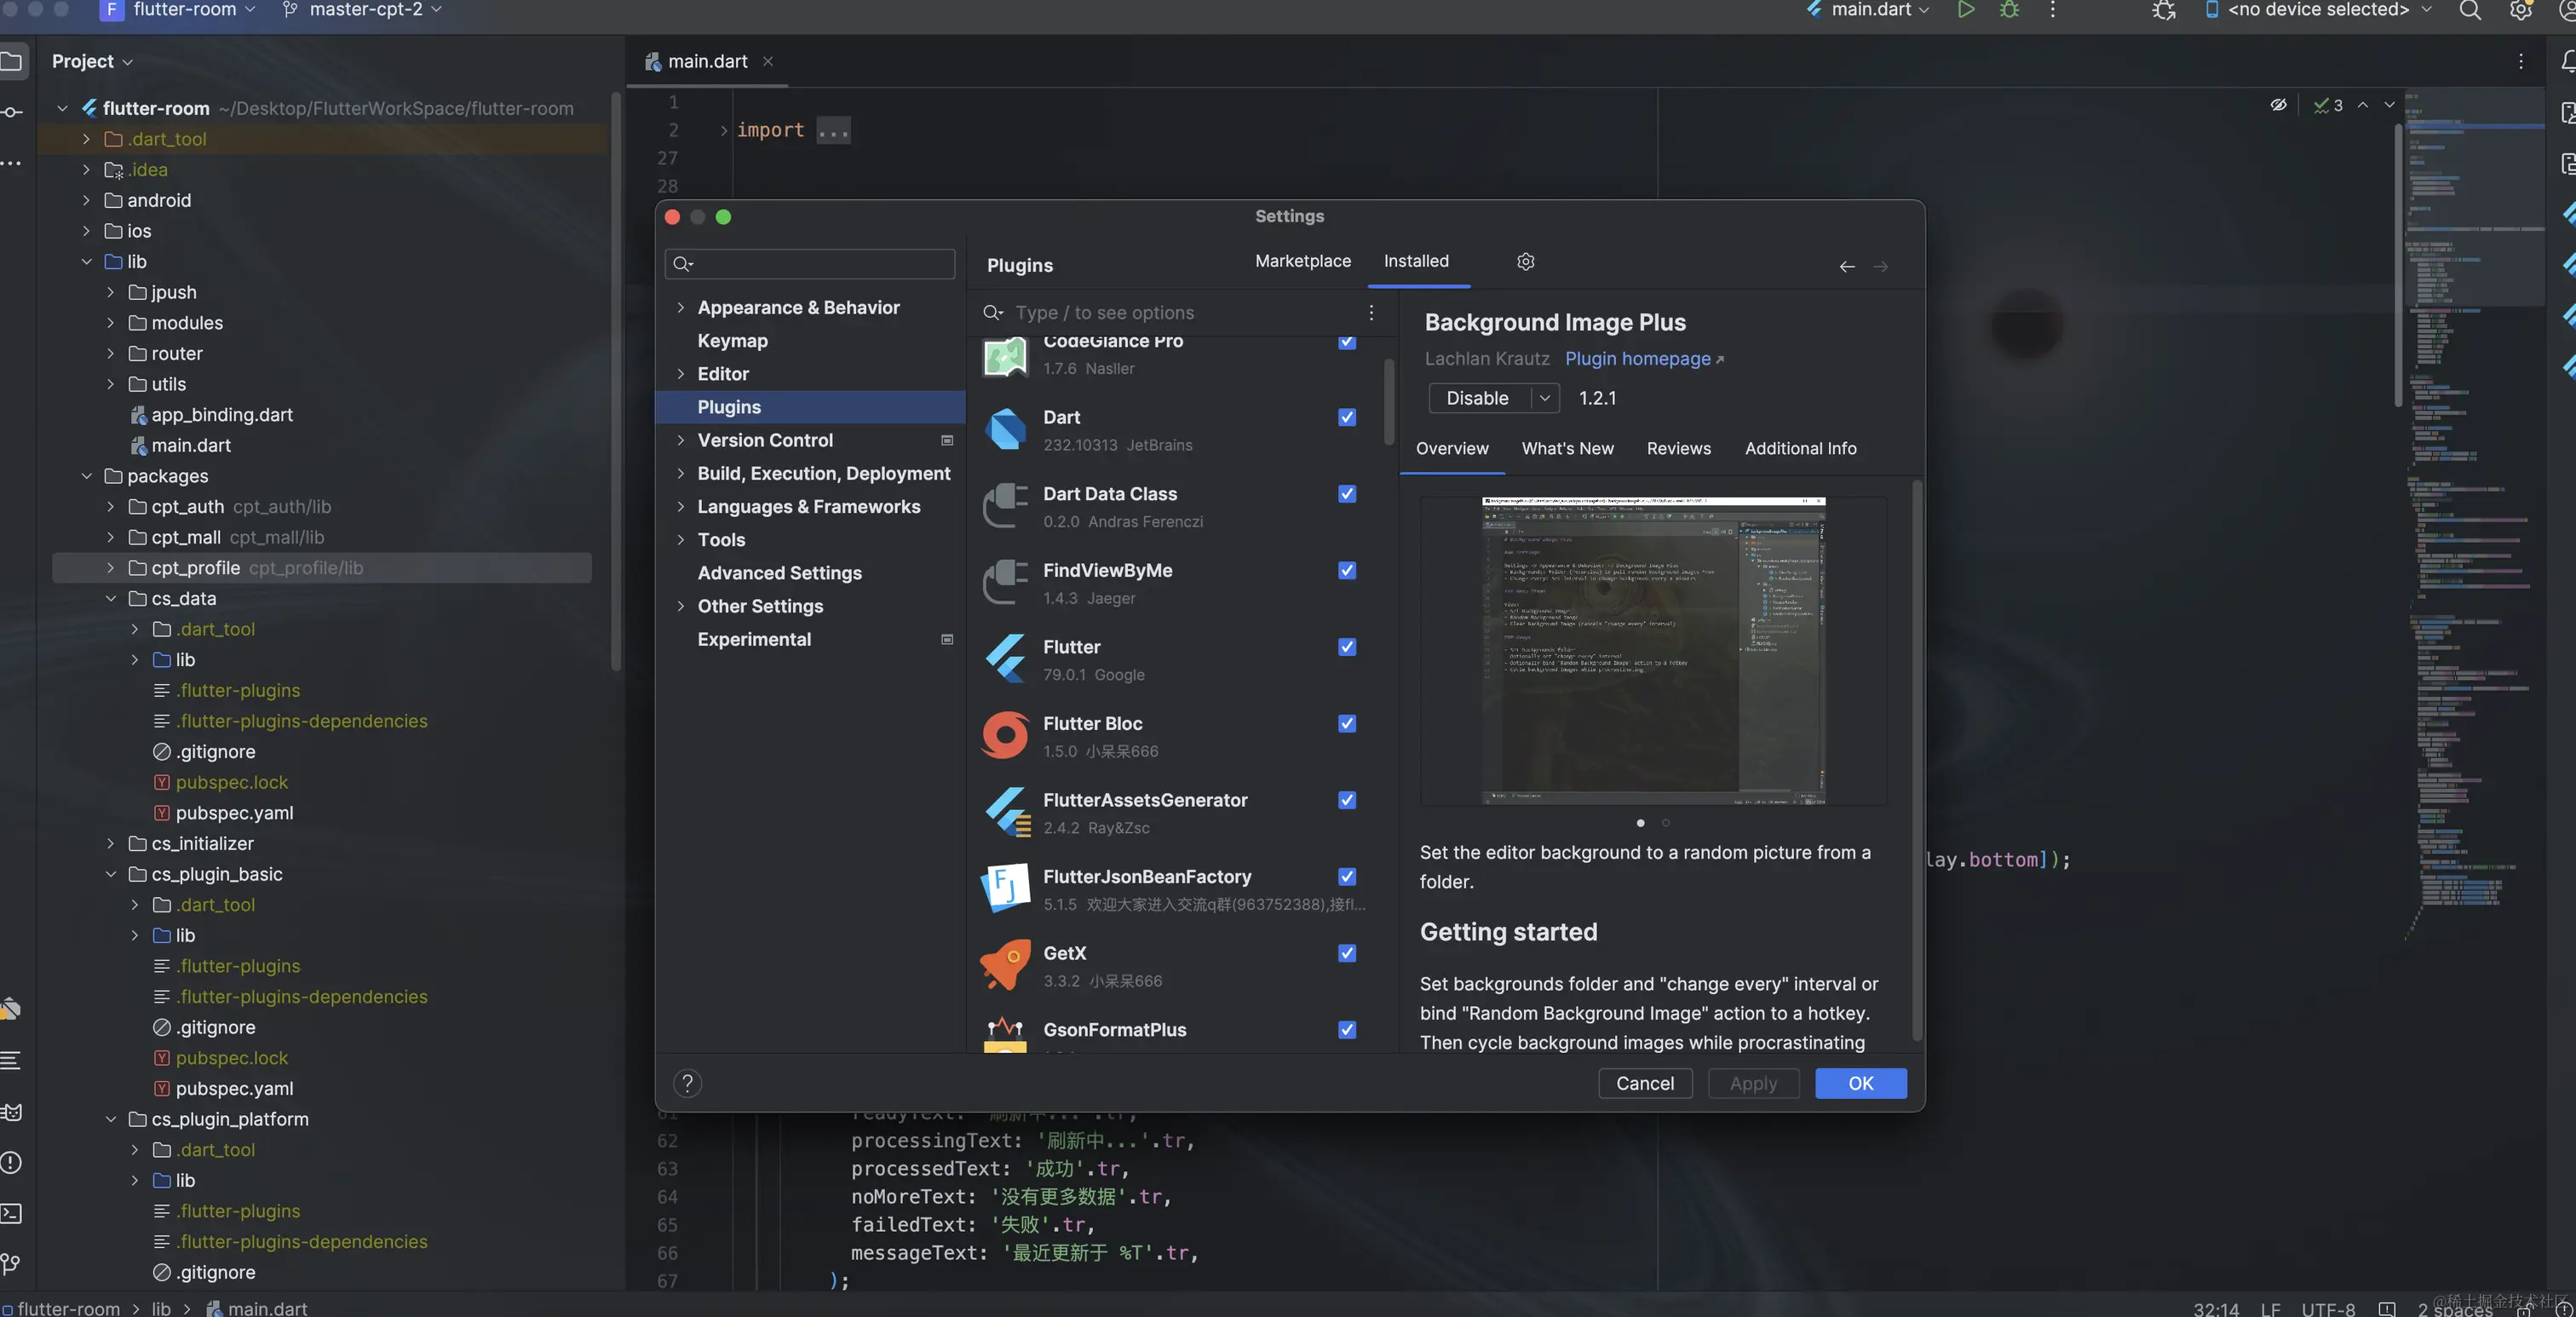Open the Commit tool window icon
The image size is (2576, 1317).
12,112
